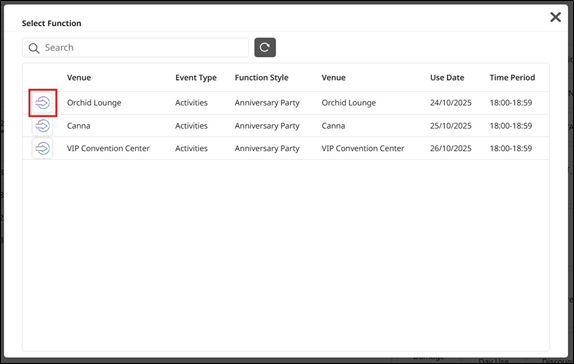
Task: Click Orchid Lounge in first Venue column
Action: click(94, 103)
